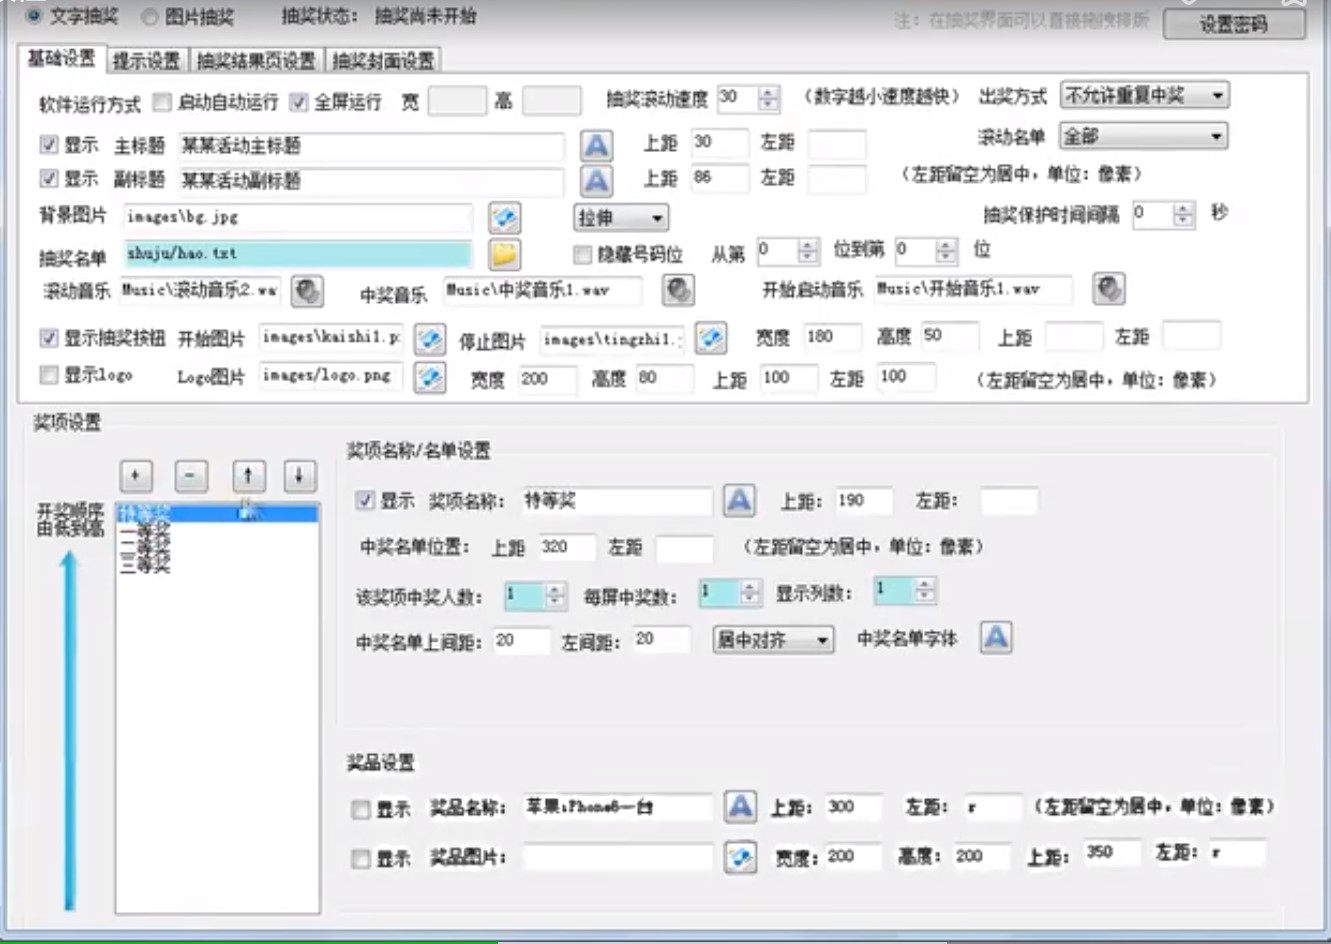This screenshot has width=1331, height=944.
Task: Select the 图片抽奖 picture lottery mode
Action: click(146, 16)
